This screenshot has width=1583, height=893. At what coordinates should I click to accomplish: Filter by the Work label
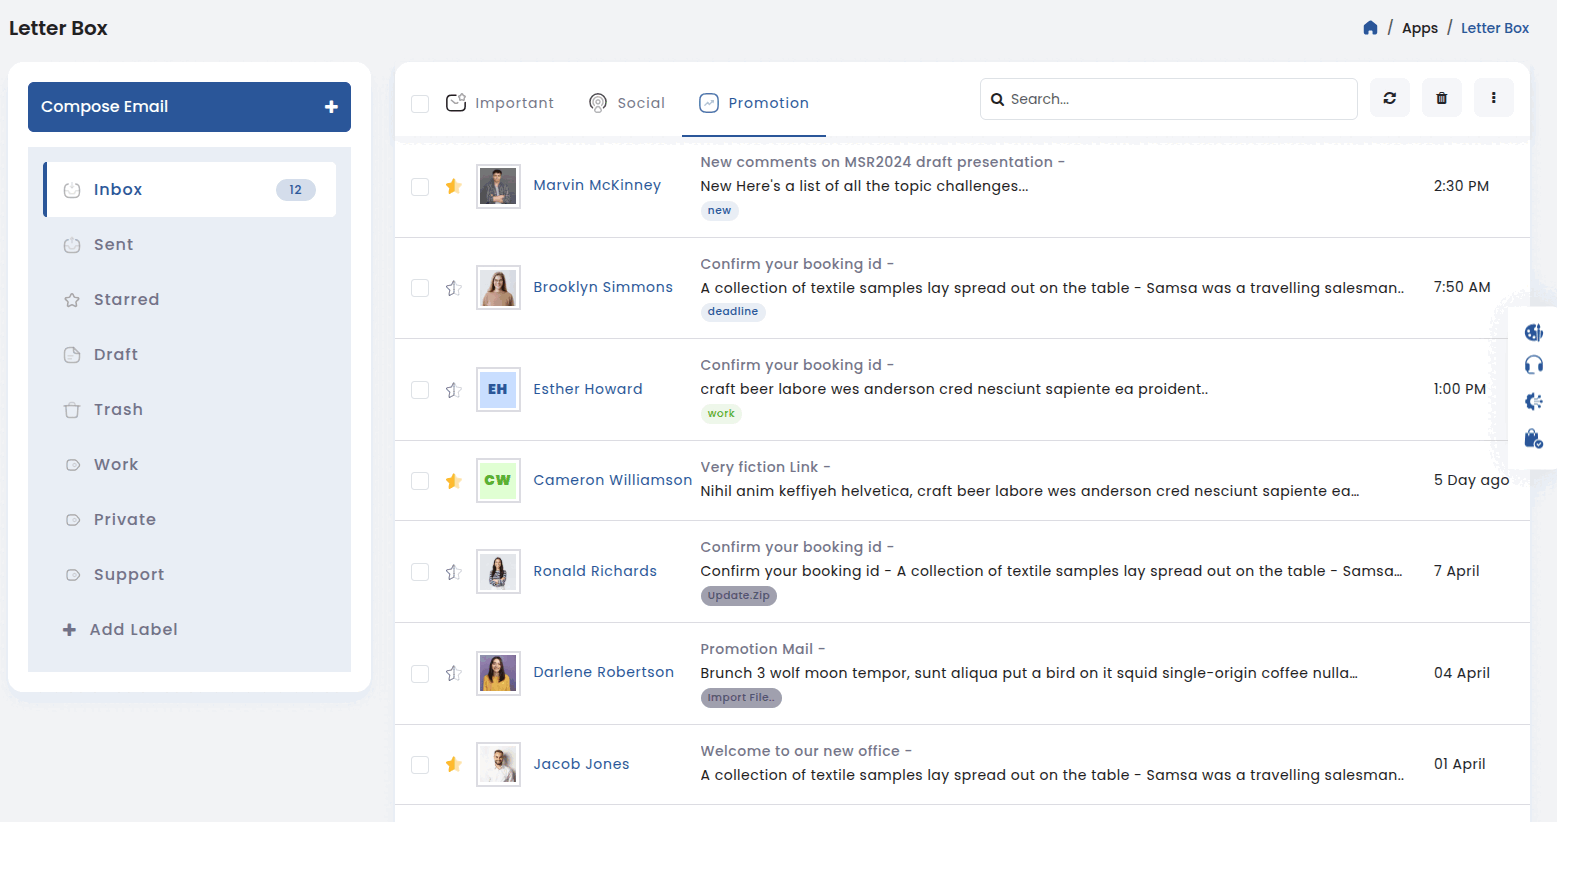(x=190, y=465)
